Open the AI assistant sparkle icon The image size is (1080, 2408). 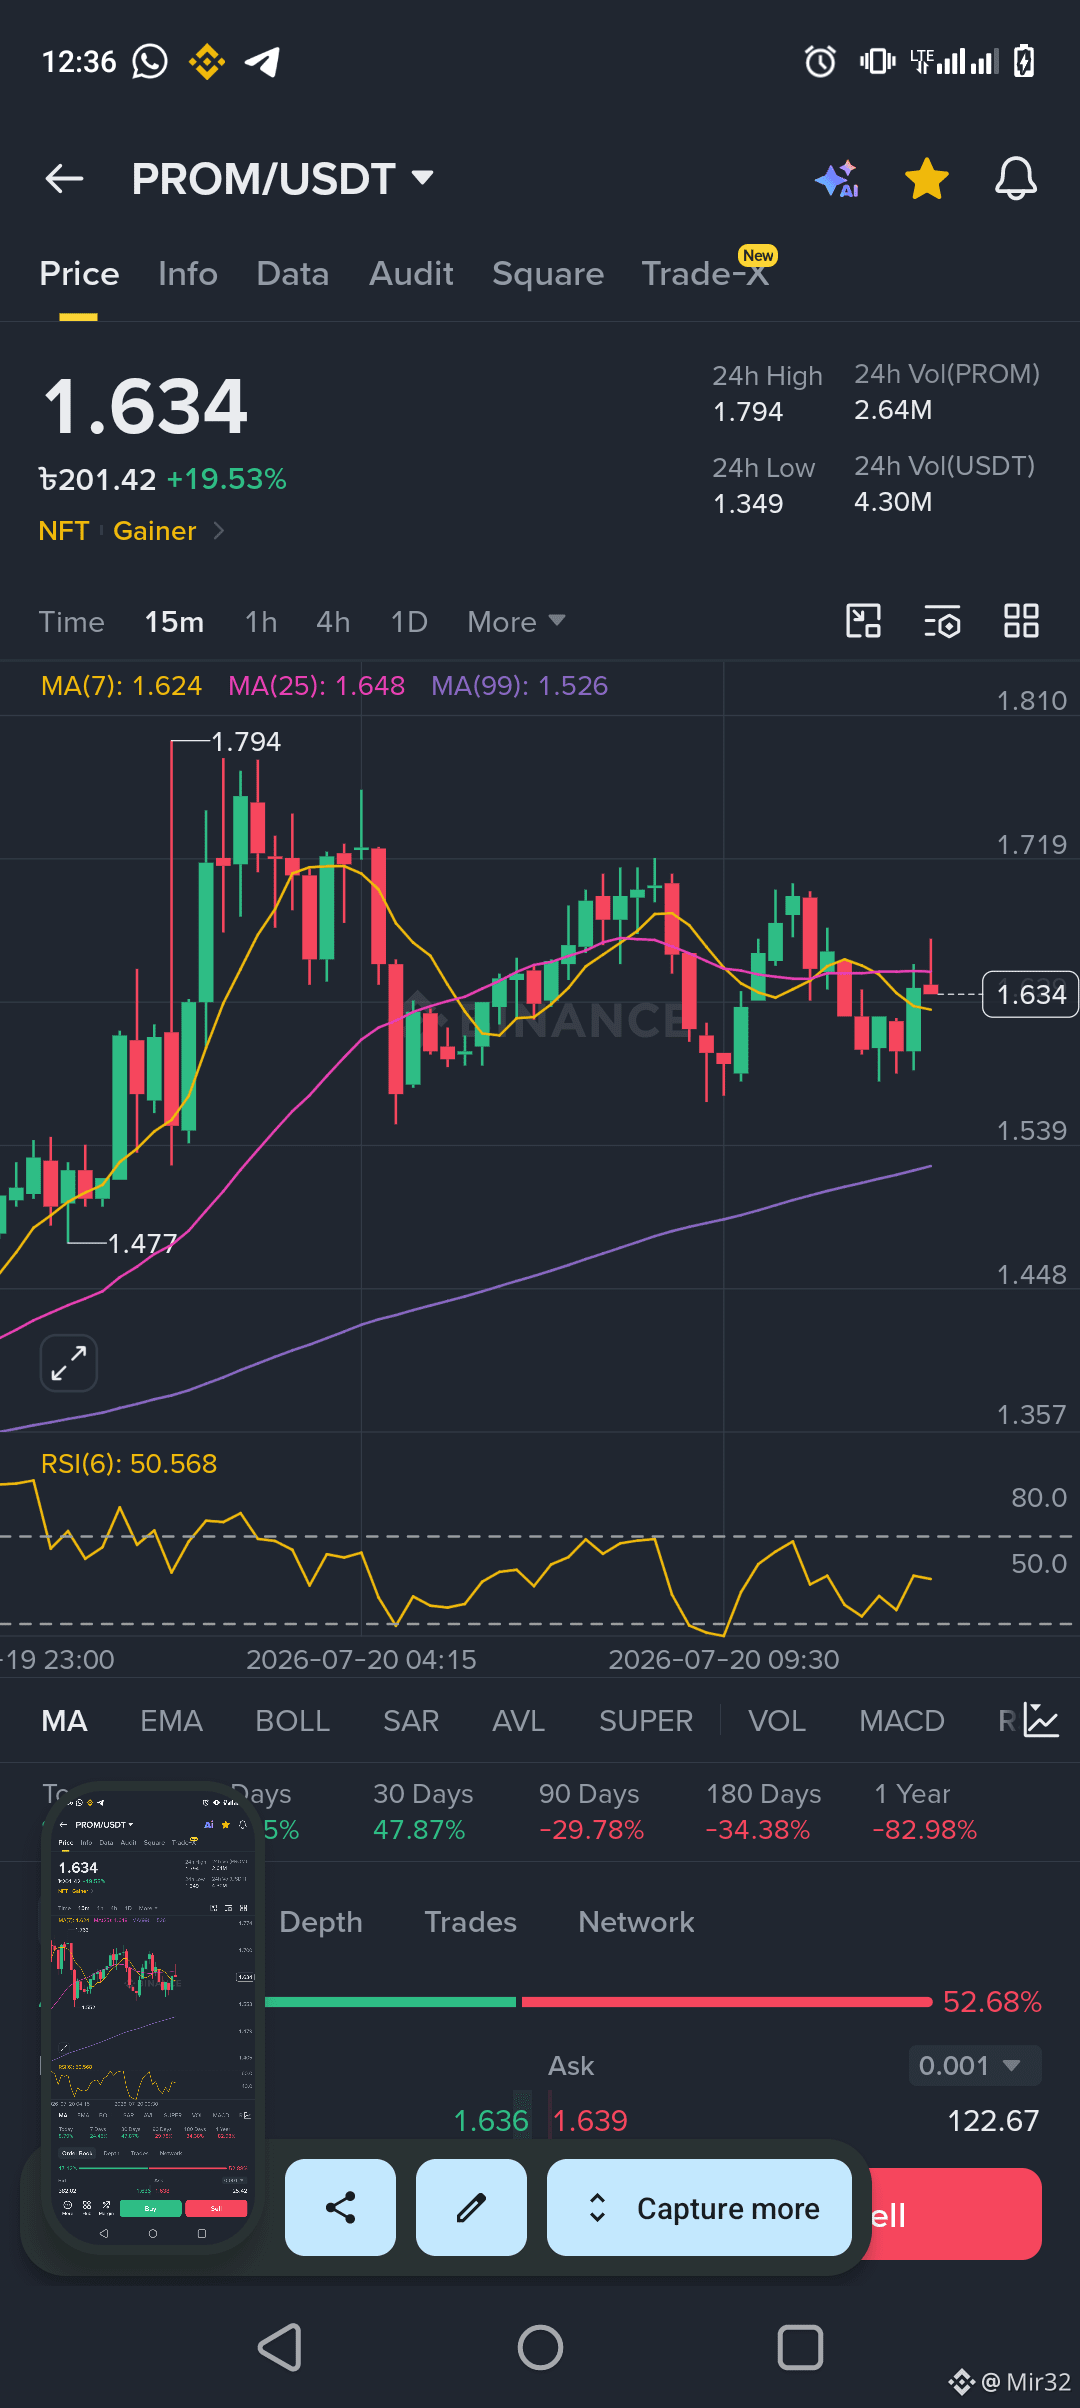tap(837, 179)
